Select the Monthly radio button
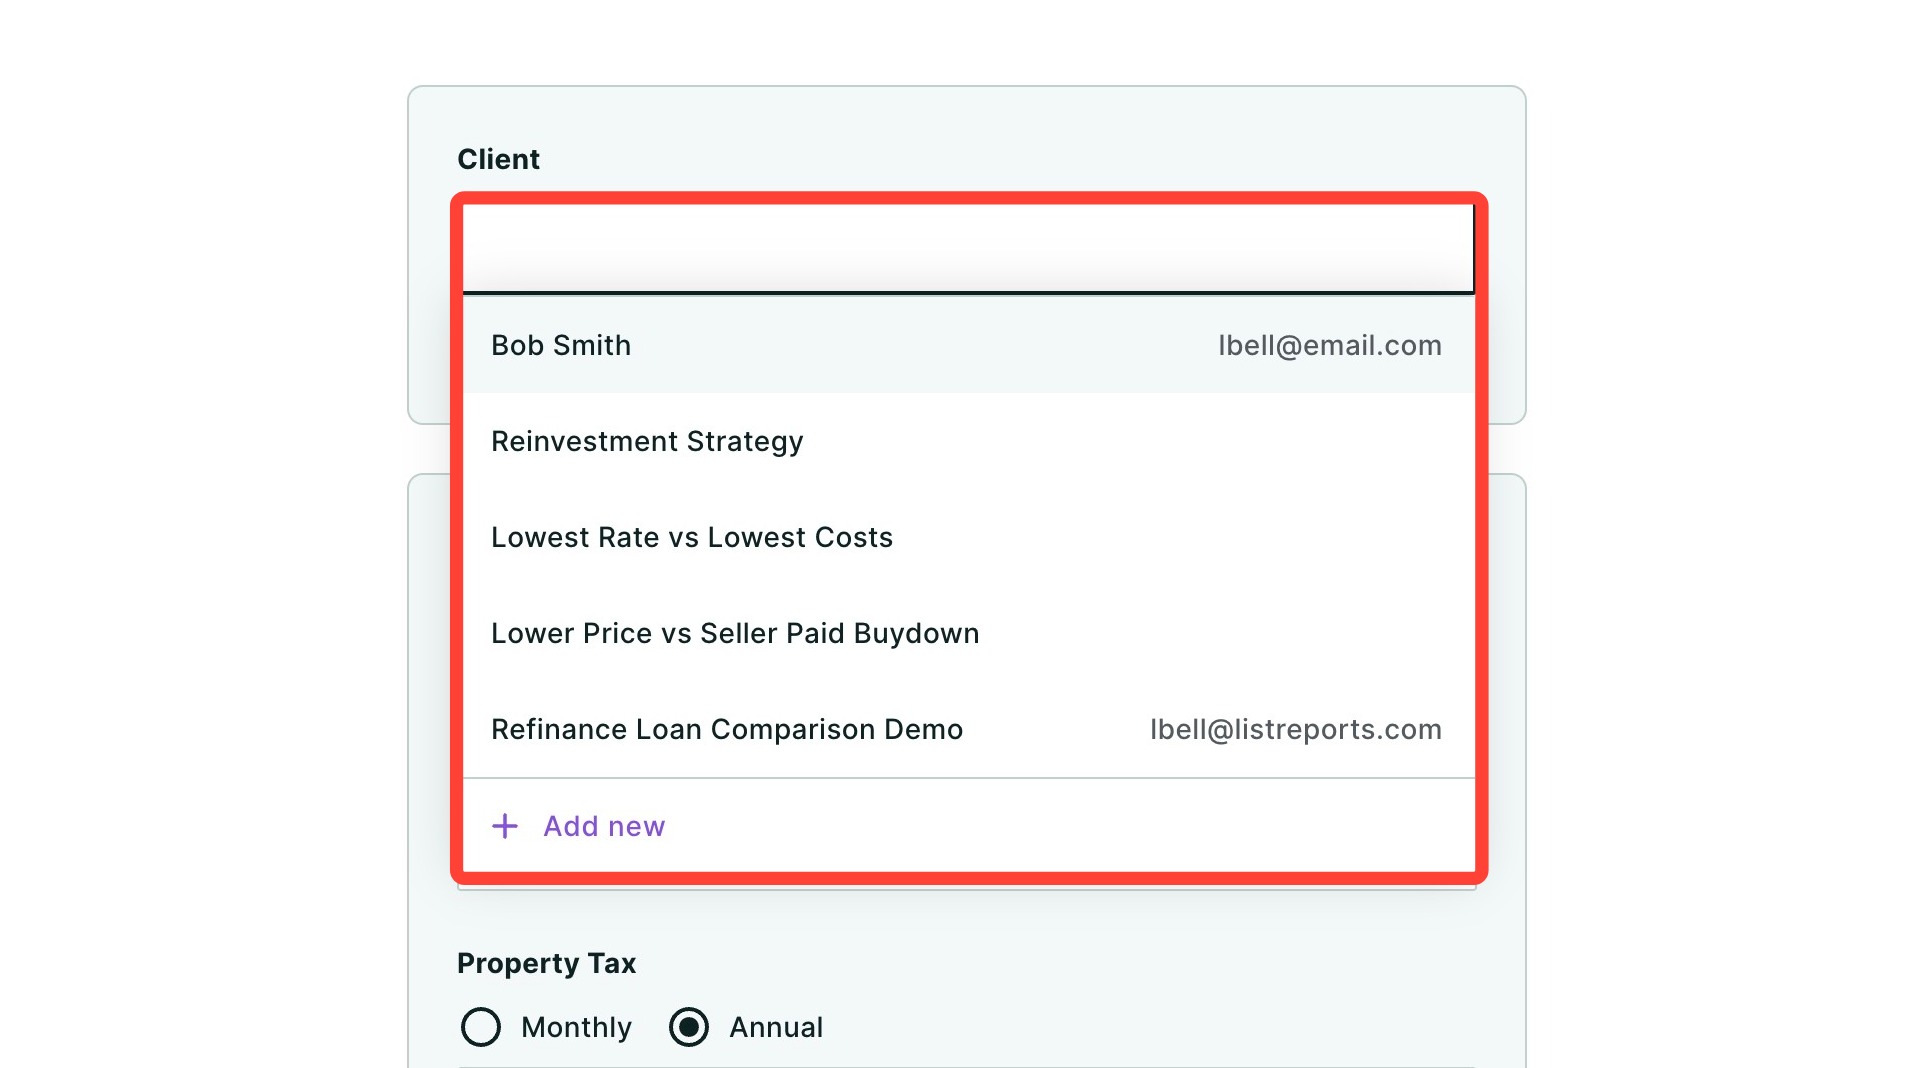Image resolution: width=1912 pixels, height=1068 pixels. (x=481, y=1027)
